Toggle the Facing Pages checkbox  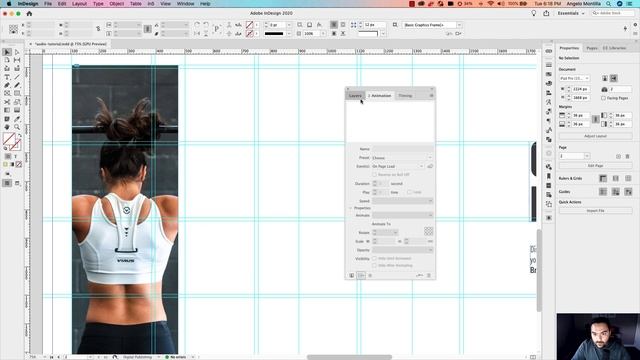pos(603,98)
